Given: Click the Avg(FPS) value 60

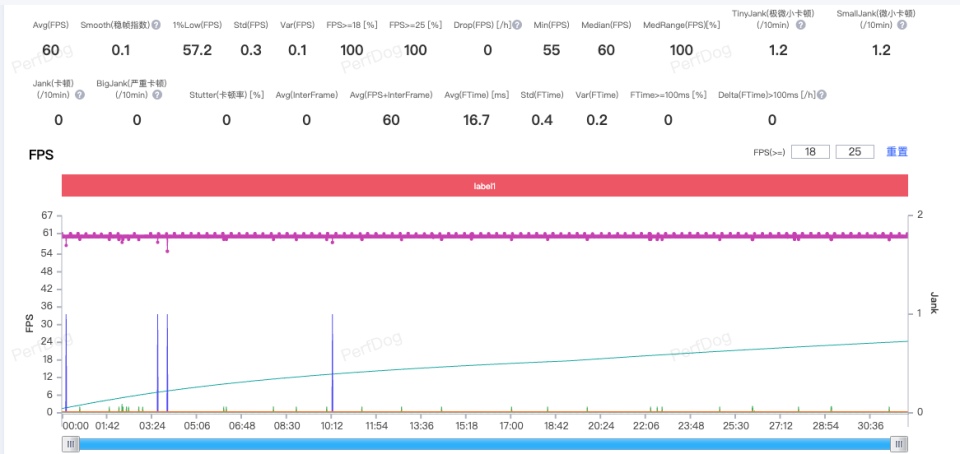Looking at the screenshot, I should point(51,50).
